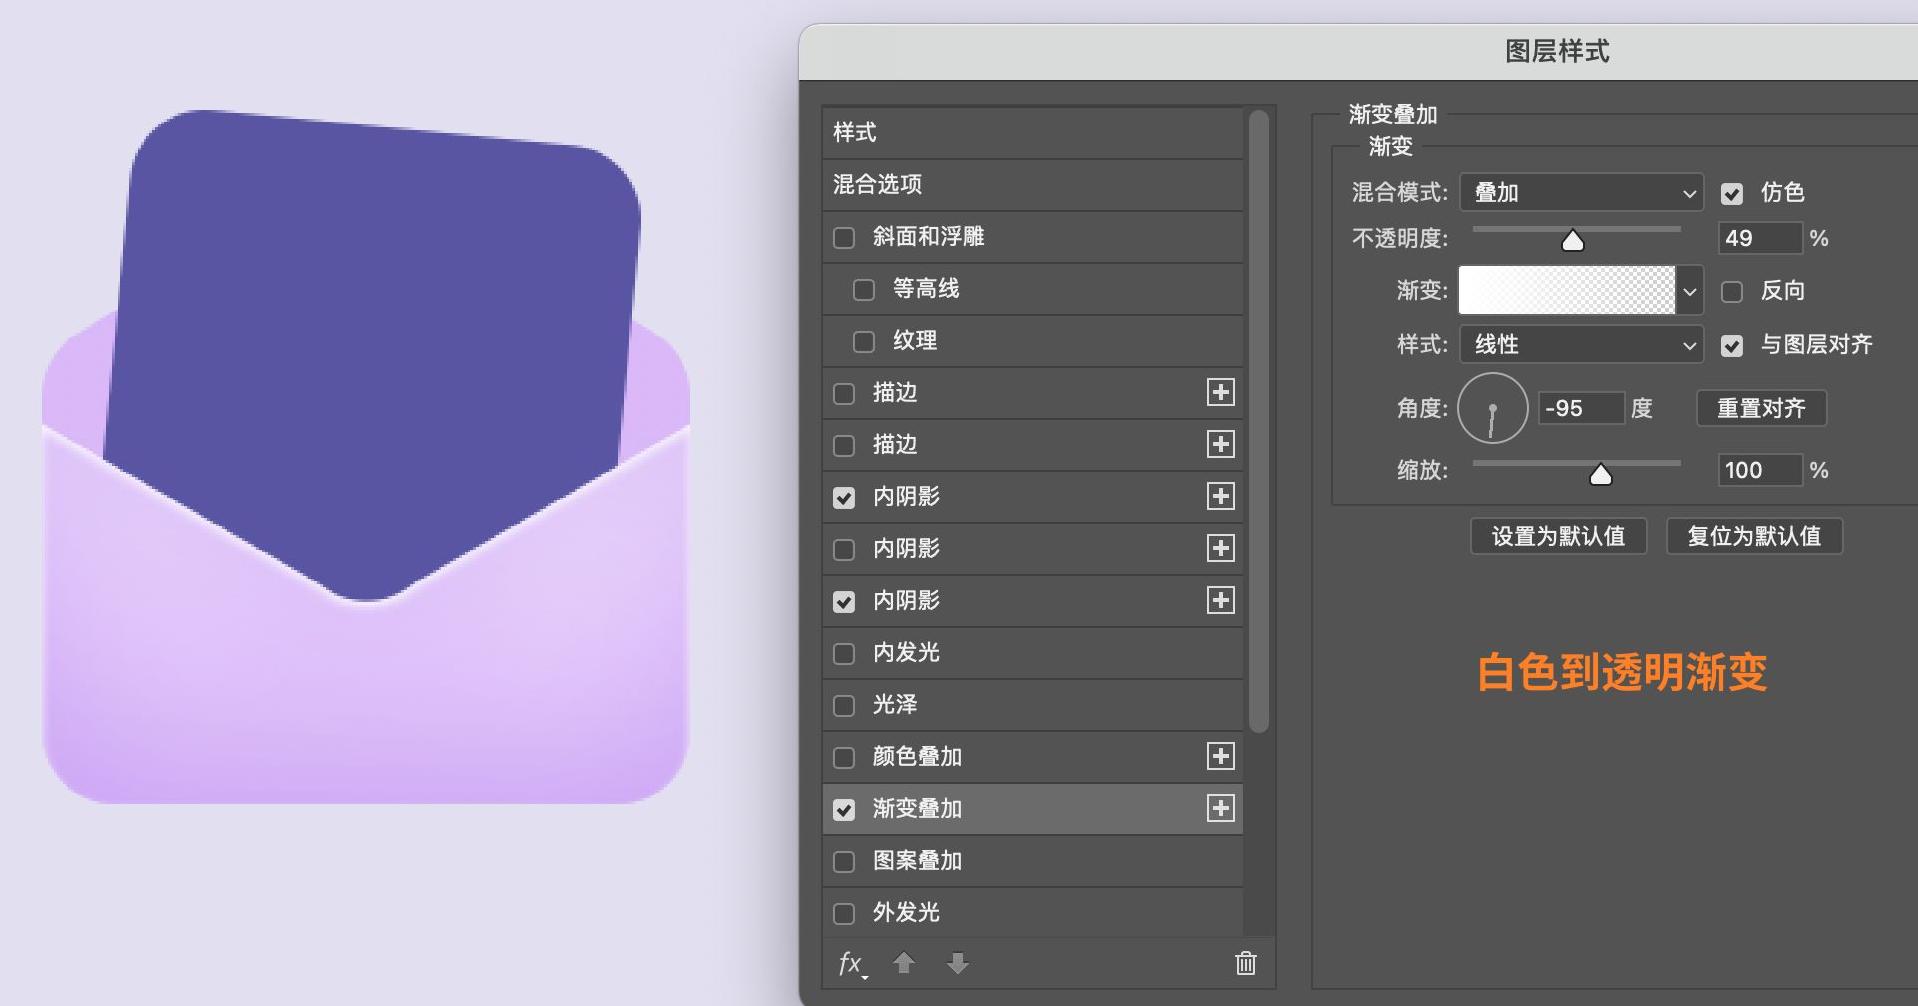This screenshot has height=1006, width=1918.
Task: Open the 样式 dropdown showing 线性
Action: 1581,344
